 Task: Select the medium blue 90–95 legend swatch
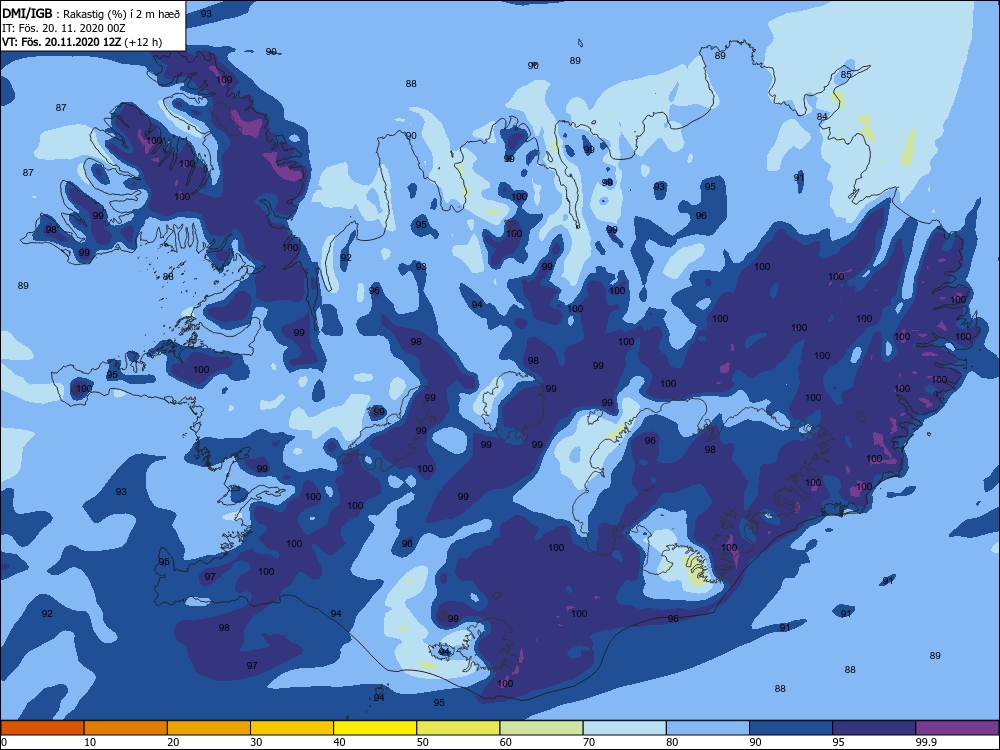point(791,728)
